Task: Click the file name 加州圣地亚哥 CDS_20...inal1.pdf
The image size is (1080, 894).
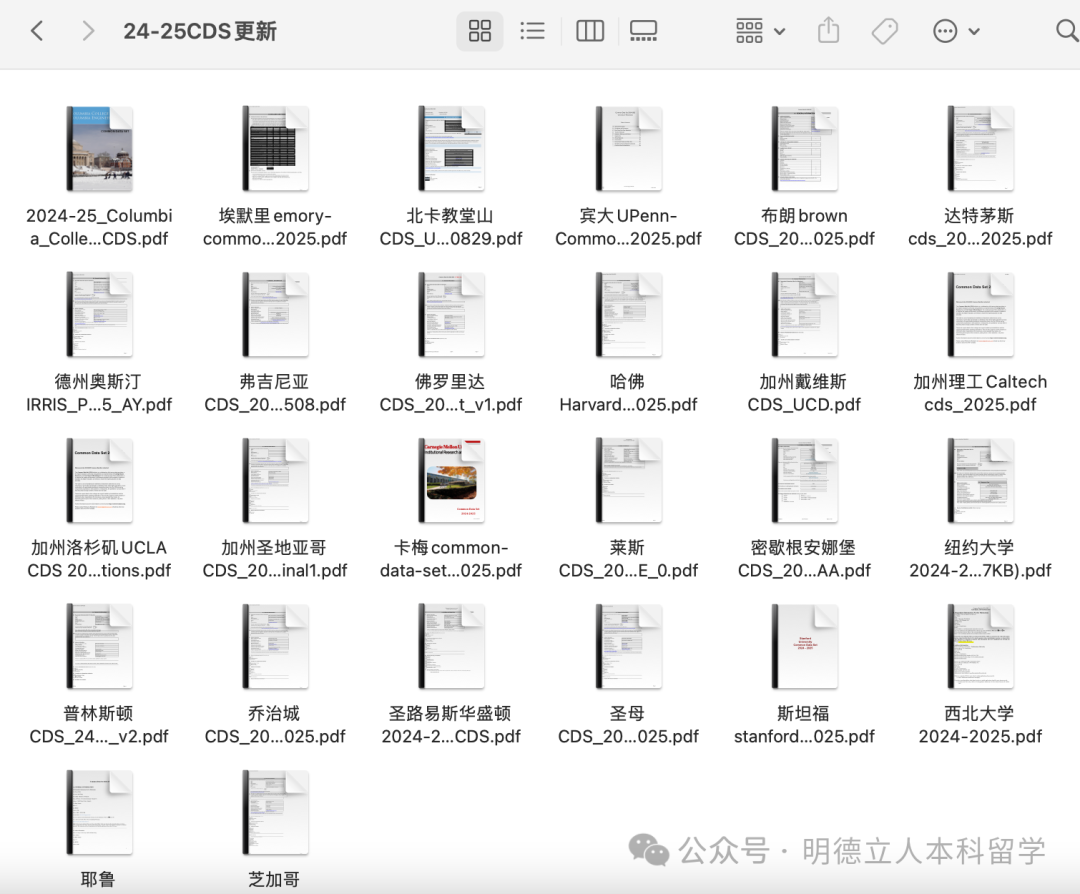Action: [275, 559]
